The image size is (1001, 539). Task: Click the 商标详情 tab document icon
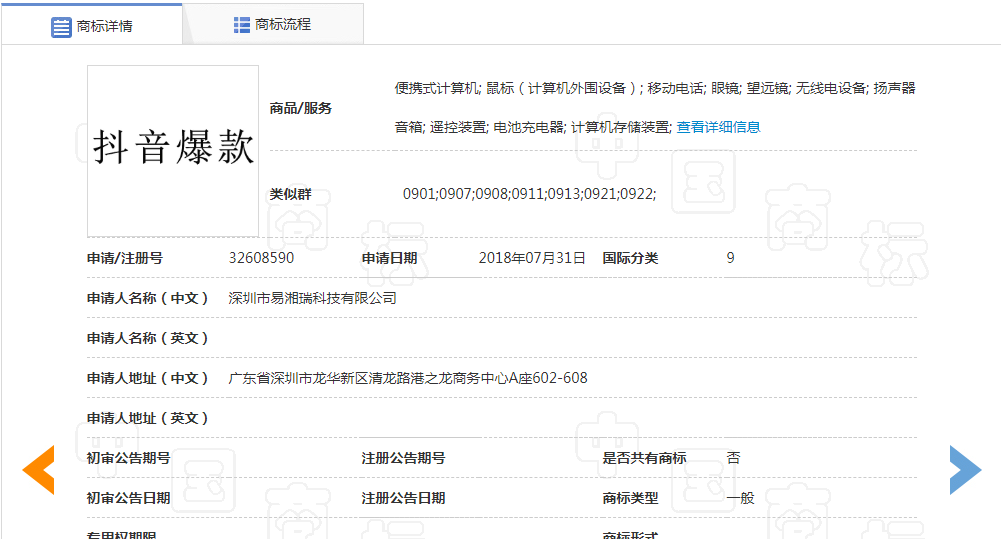[x=61, y=27]
